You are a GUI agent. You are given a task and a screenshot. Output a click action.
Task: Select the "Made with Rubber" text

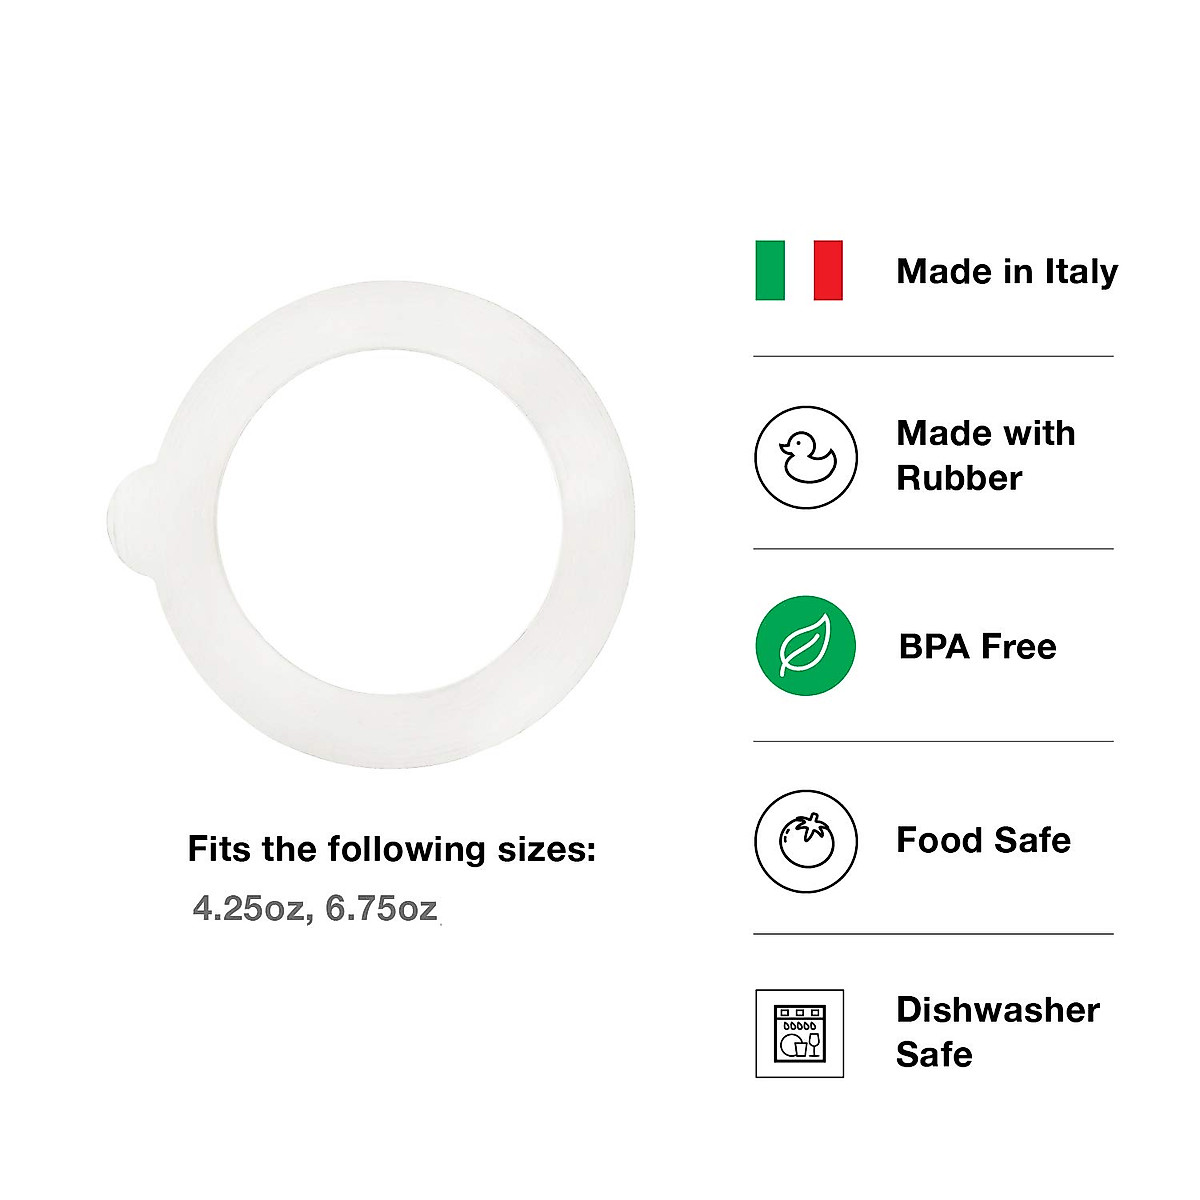985,455
